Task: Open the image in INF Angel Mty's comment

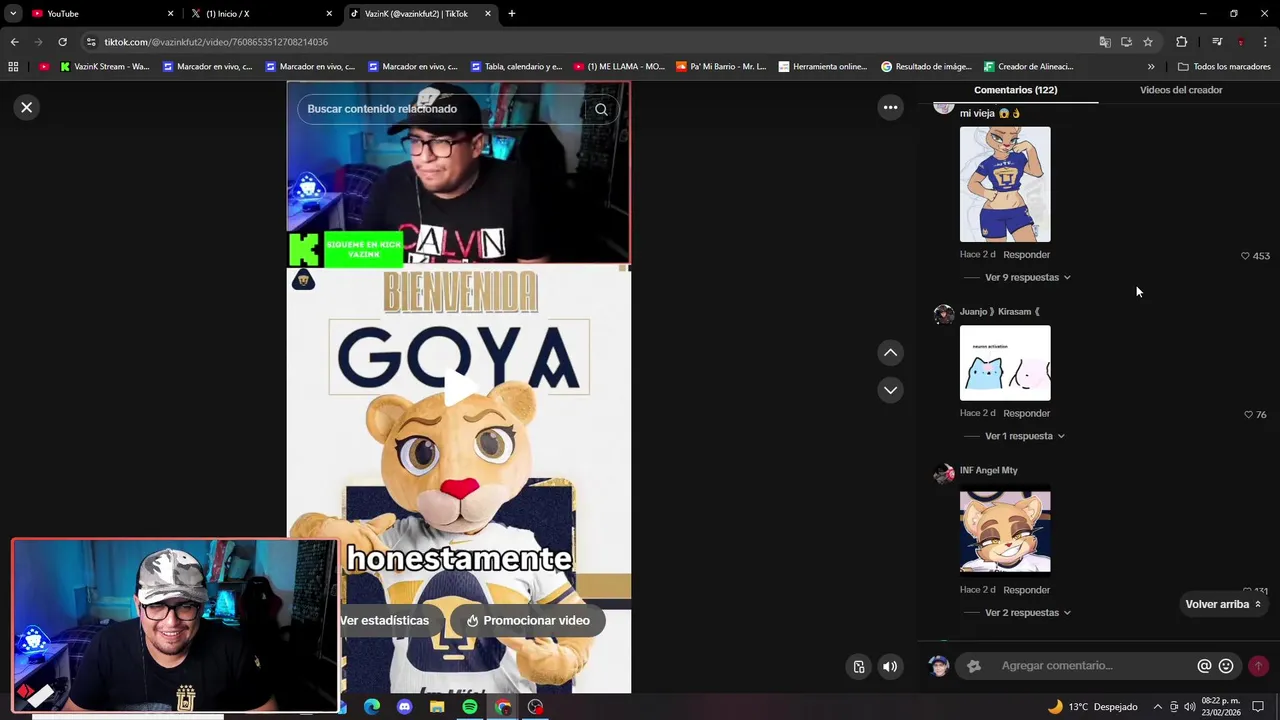Action: coord(1005,531)
